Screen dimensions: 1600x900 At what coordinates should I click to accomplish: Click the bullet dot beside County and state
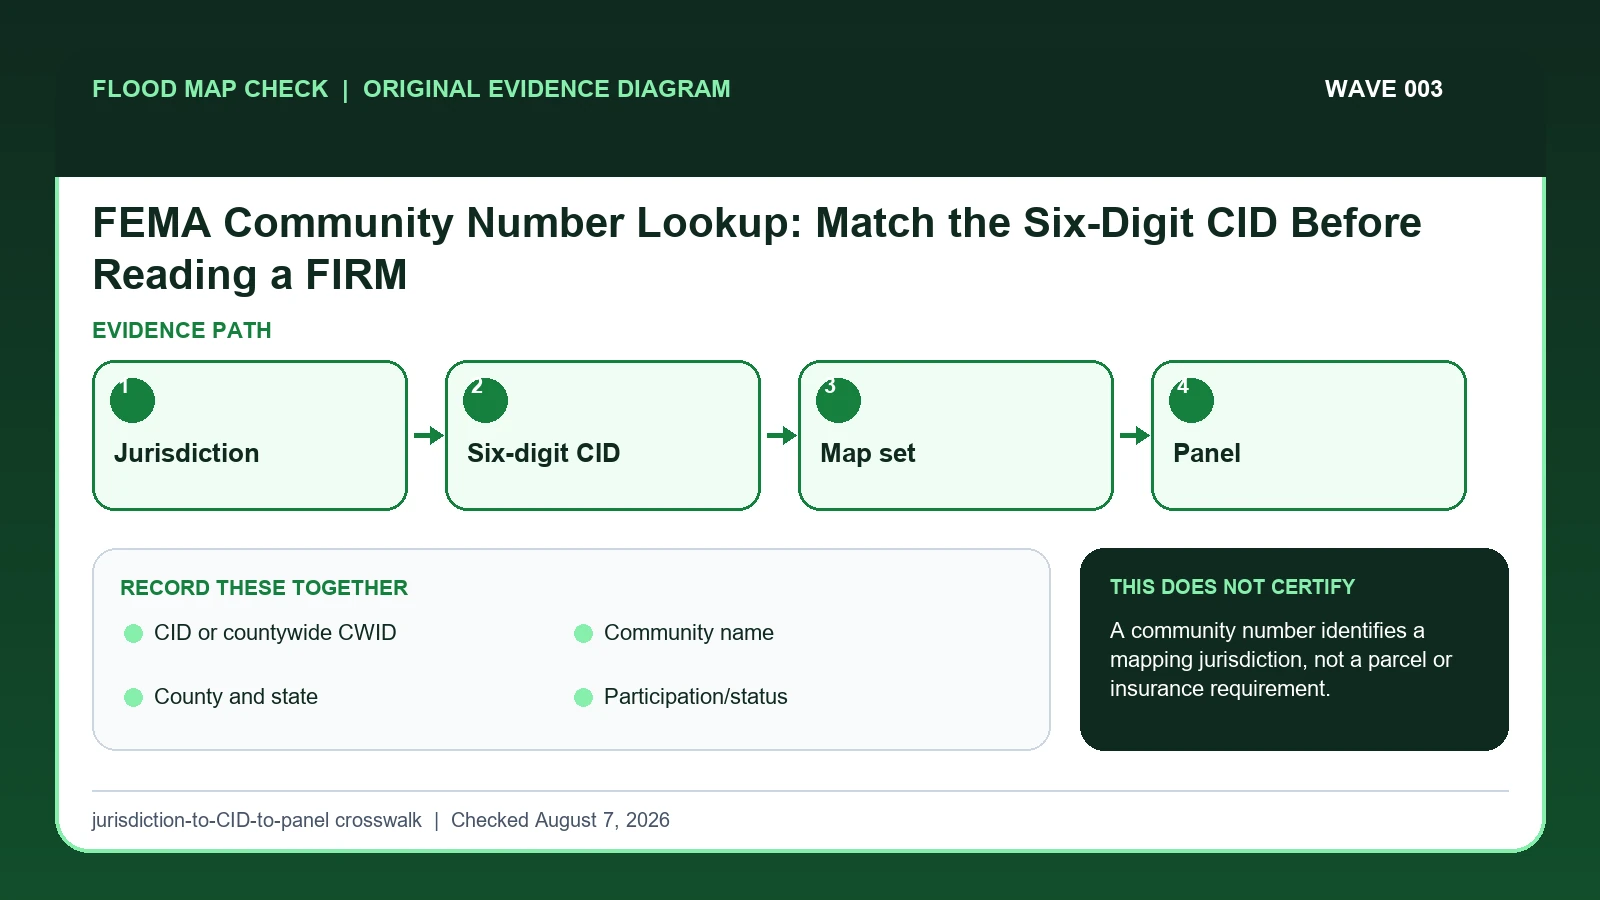point(133,697)
